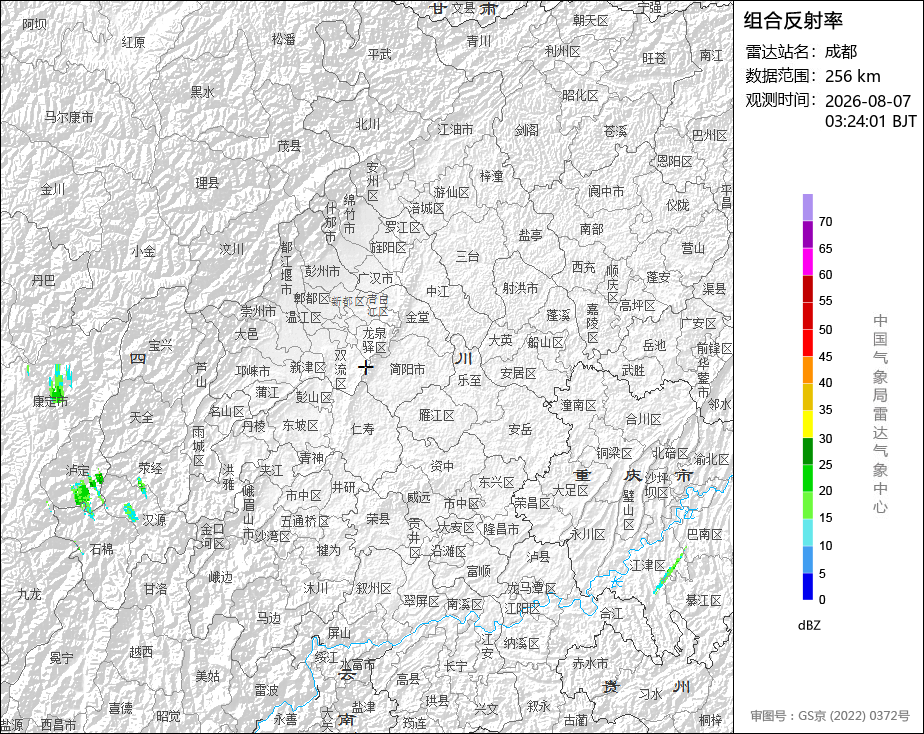Click the observation time 03:24:01 BJT

870,121
